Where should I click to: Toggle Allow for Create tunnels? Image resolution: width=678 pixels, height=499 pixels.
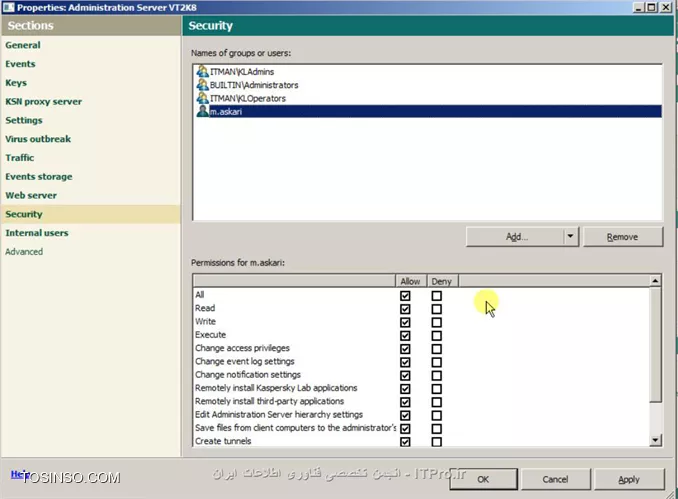[405, 442]
